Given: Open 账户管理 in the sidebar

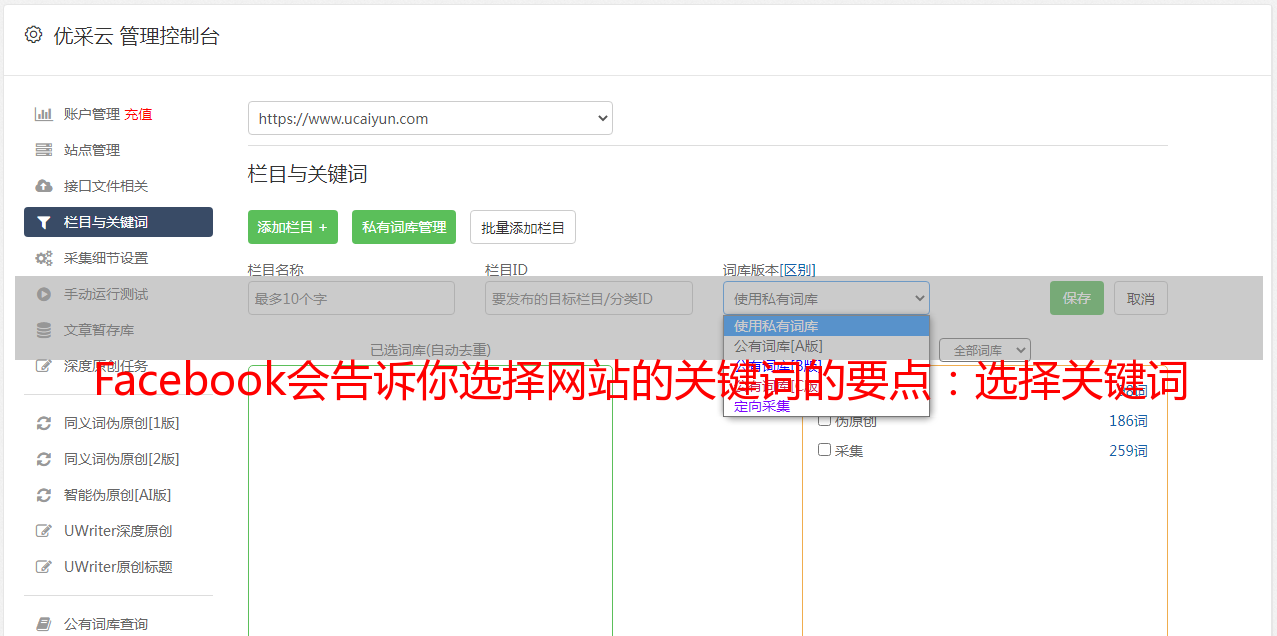Looking at the screenshot, I should (x=91, y=114).
